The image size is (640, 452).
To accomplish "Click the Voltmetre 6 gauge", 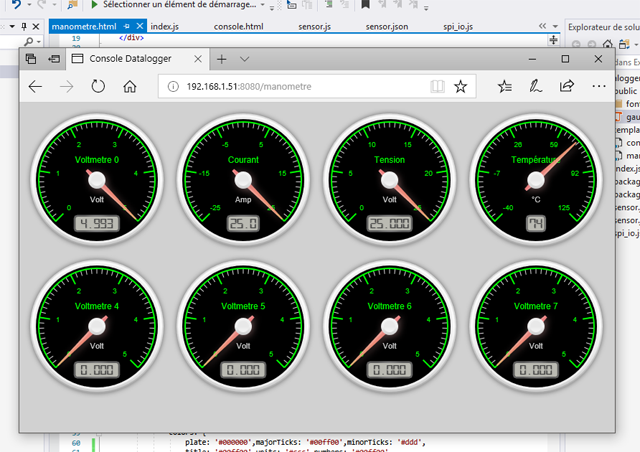I will click(x=389, y=326).
